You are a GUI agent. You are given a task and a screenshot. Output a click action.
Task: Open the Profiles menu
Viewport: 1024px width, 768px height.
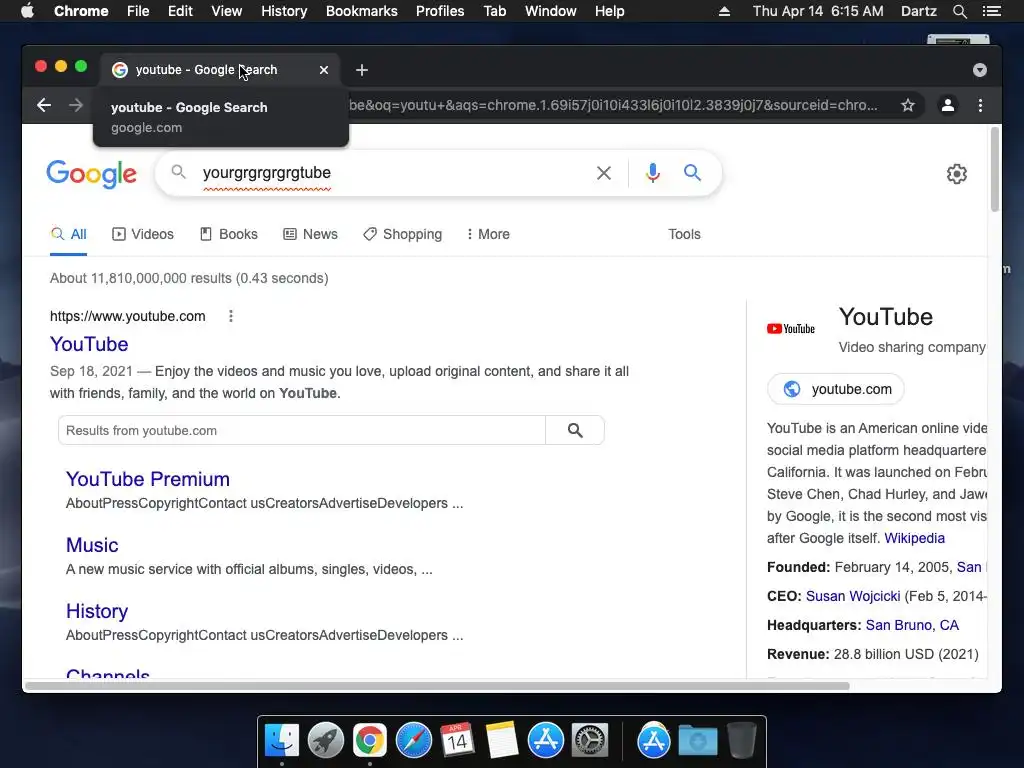pos(440,11)
